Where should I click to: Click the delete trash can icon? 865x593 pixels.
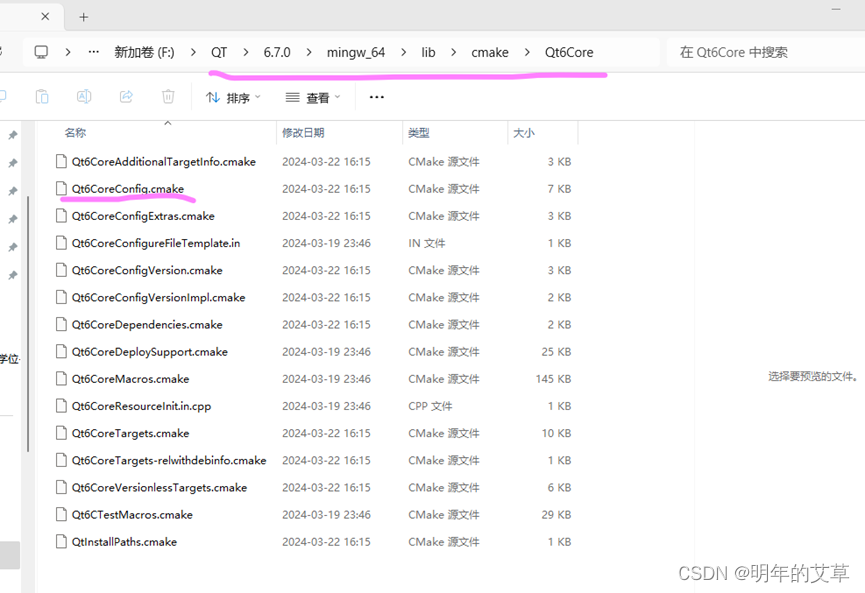coord(168,97)
